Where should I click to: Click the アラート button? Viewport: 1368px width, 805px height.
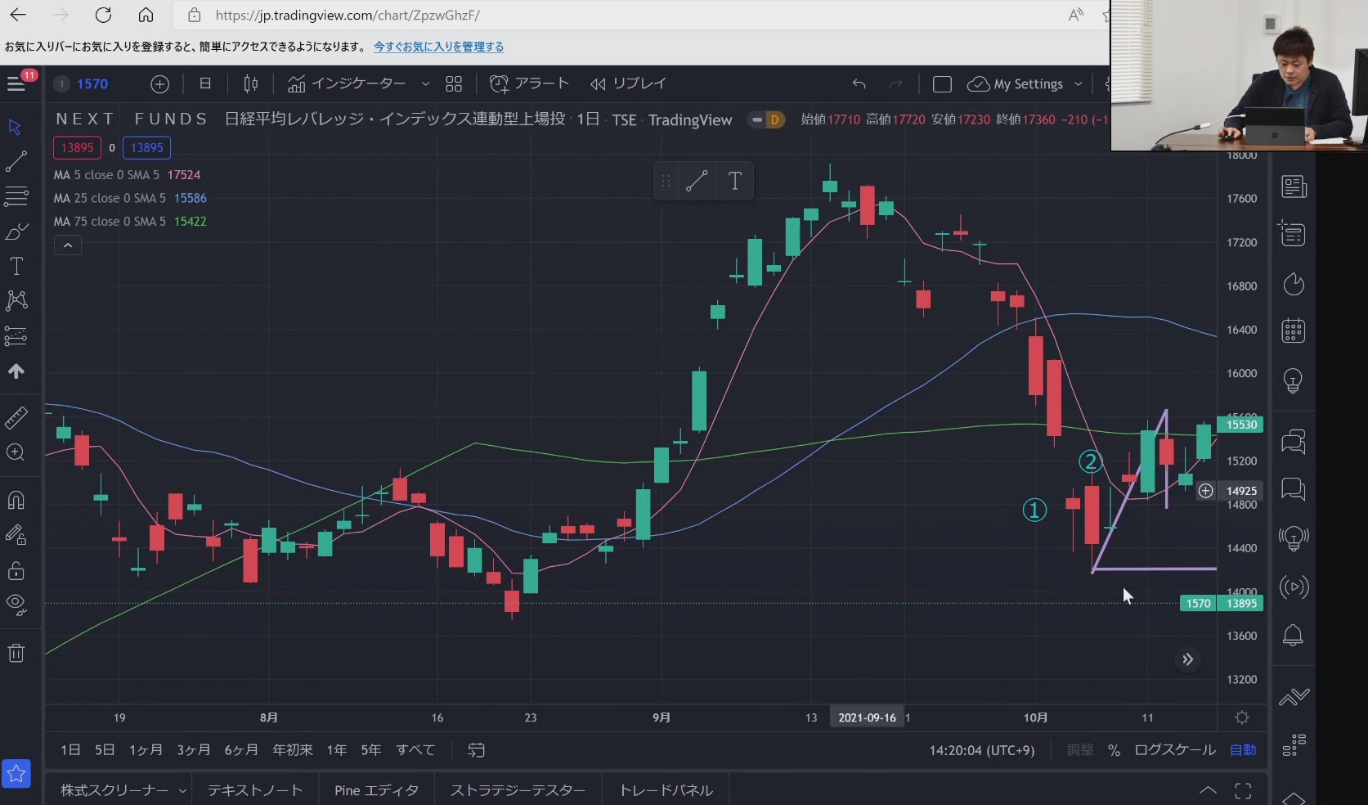[x=530, y=84]
